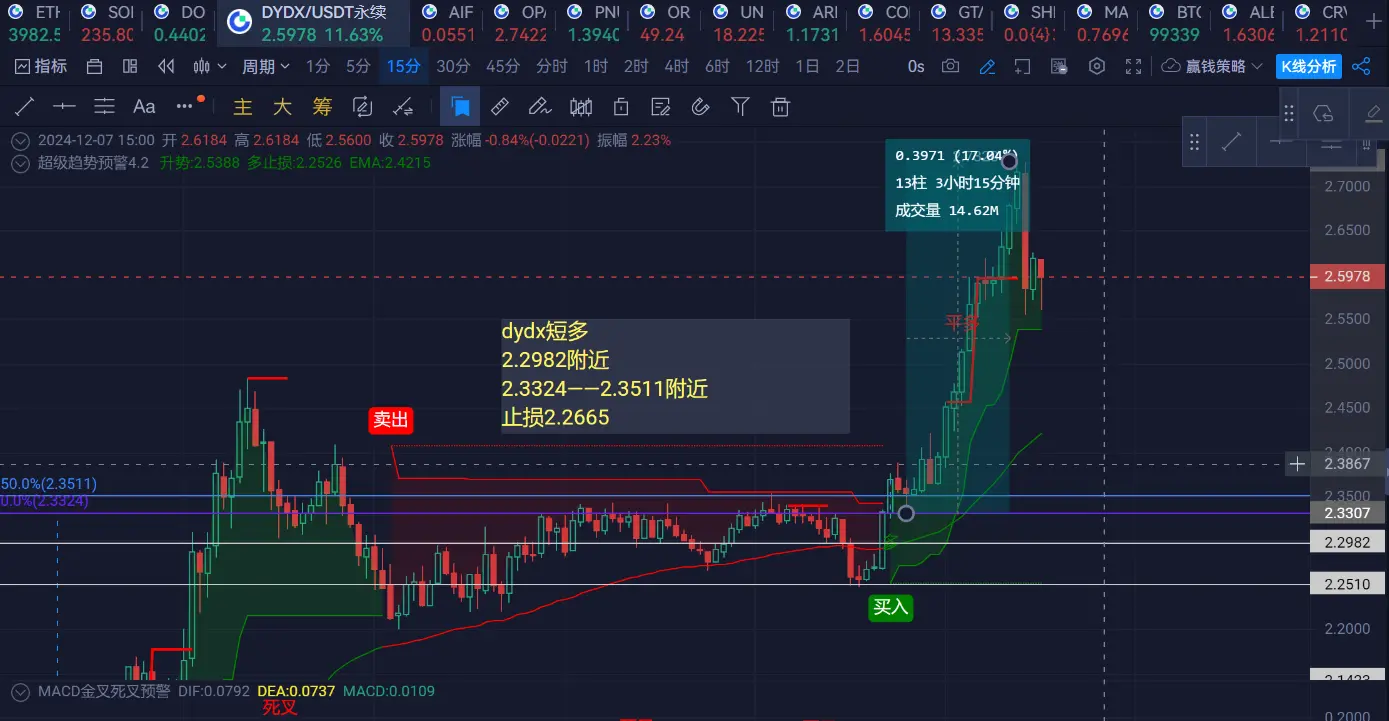1389x721 pixels.
Task: Click the 0s countdown timer
Action: (x=916, y=67)
